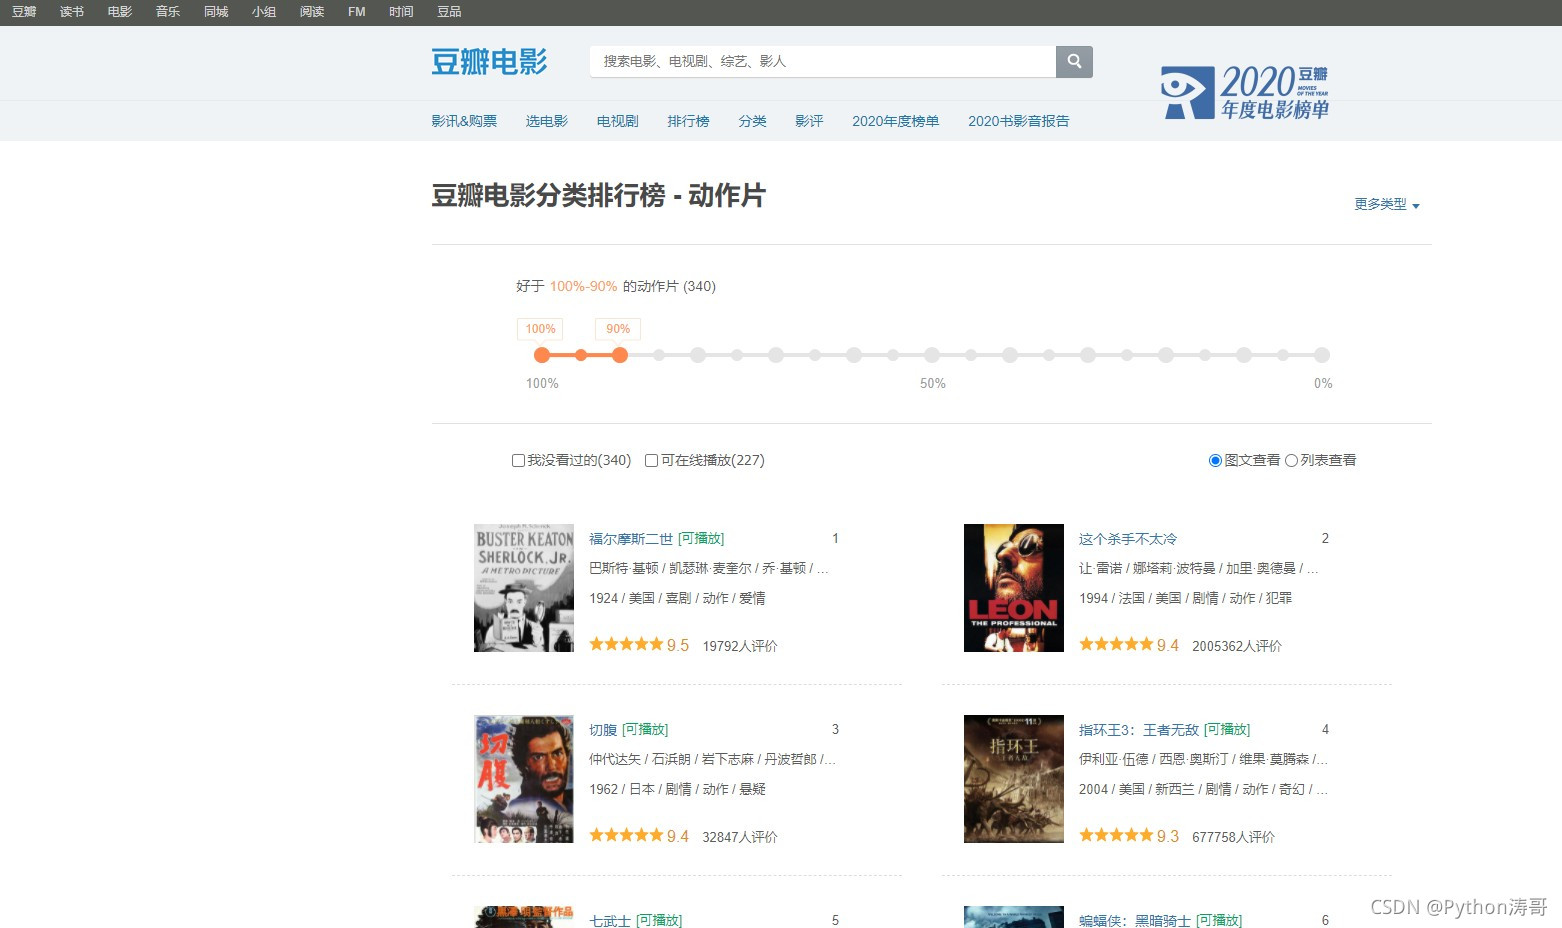1562x928 pixels.
Task: Click 豆瓣 in the top dark bar
Action: [x=24, y=12]
